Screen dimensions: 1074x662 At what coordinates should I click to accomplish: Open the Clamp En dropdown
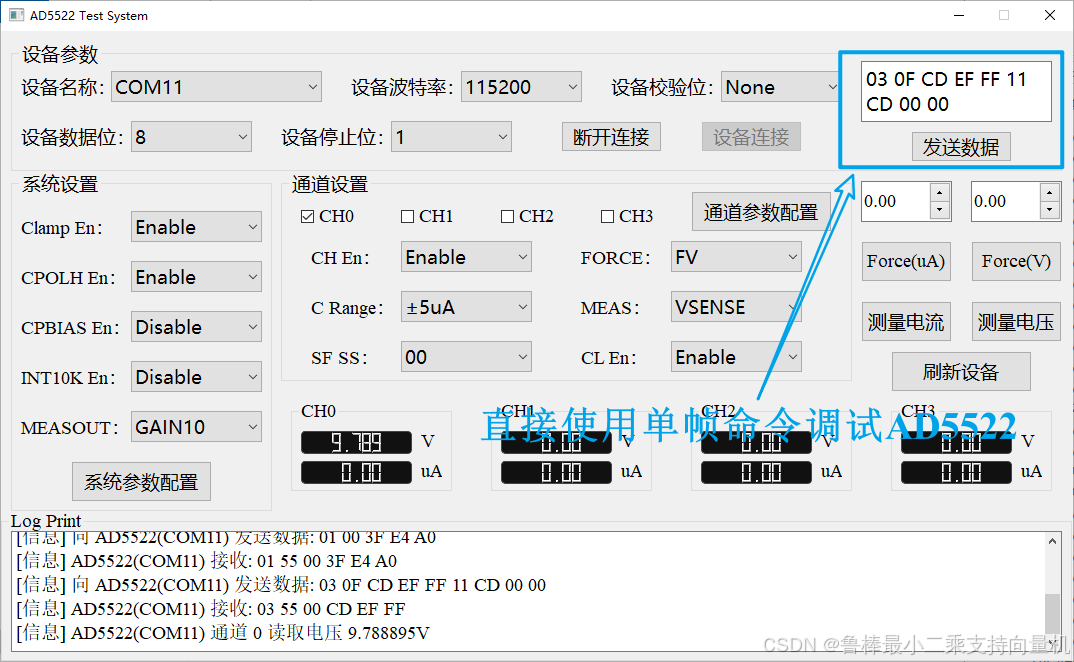point(197,227)
